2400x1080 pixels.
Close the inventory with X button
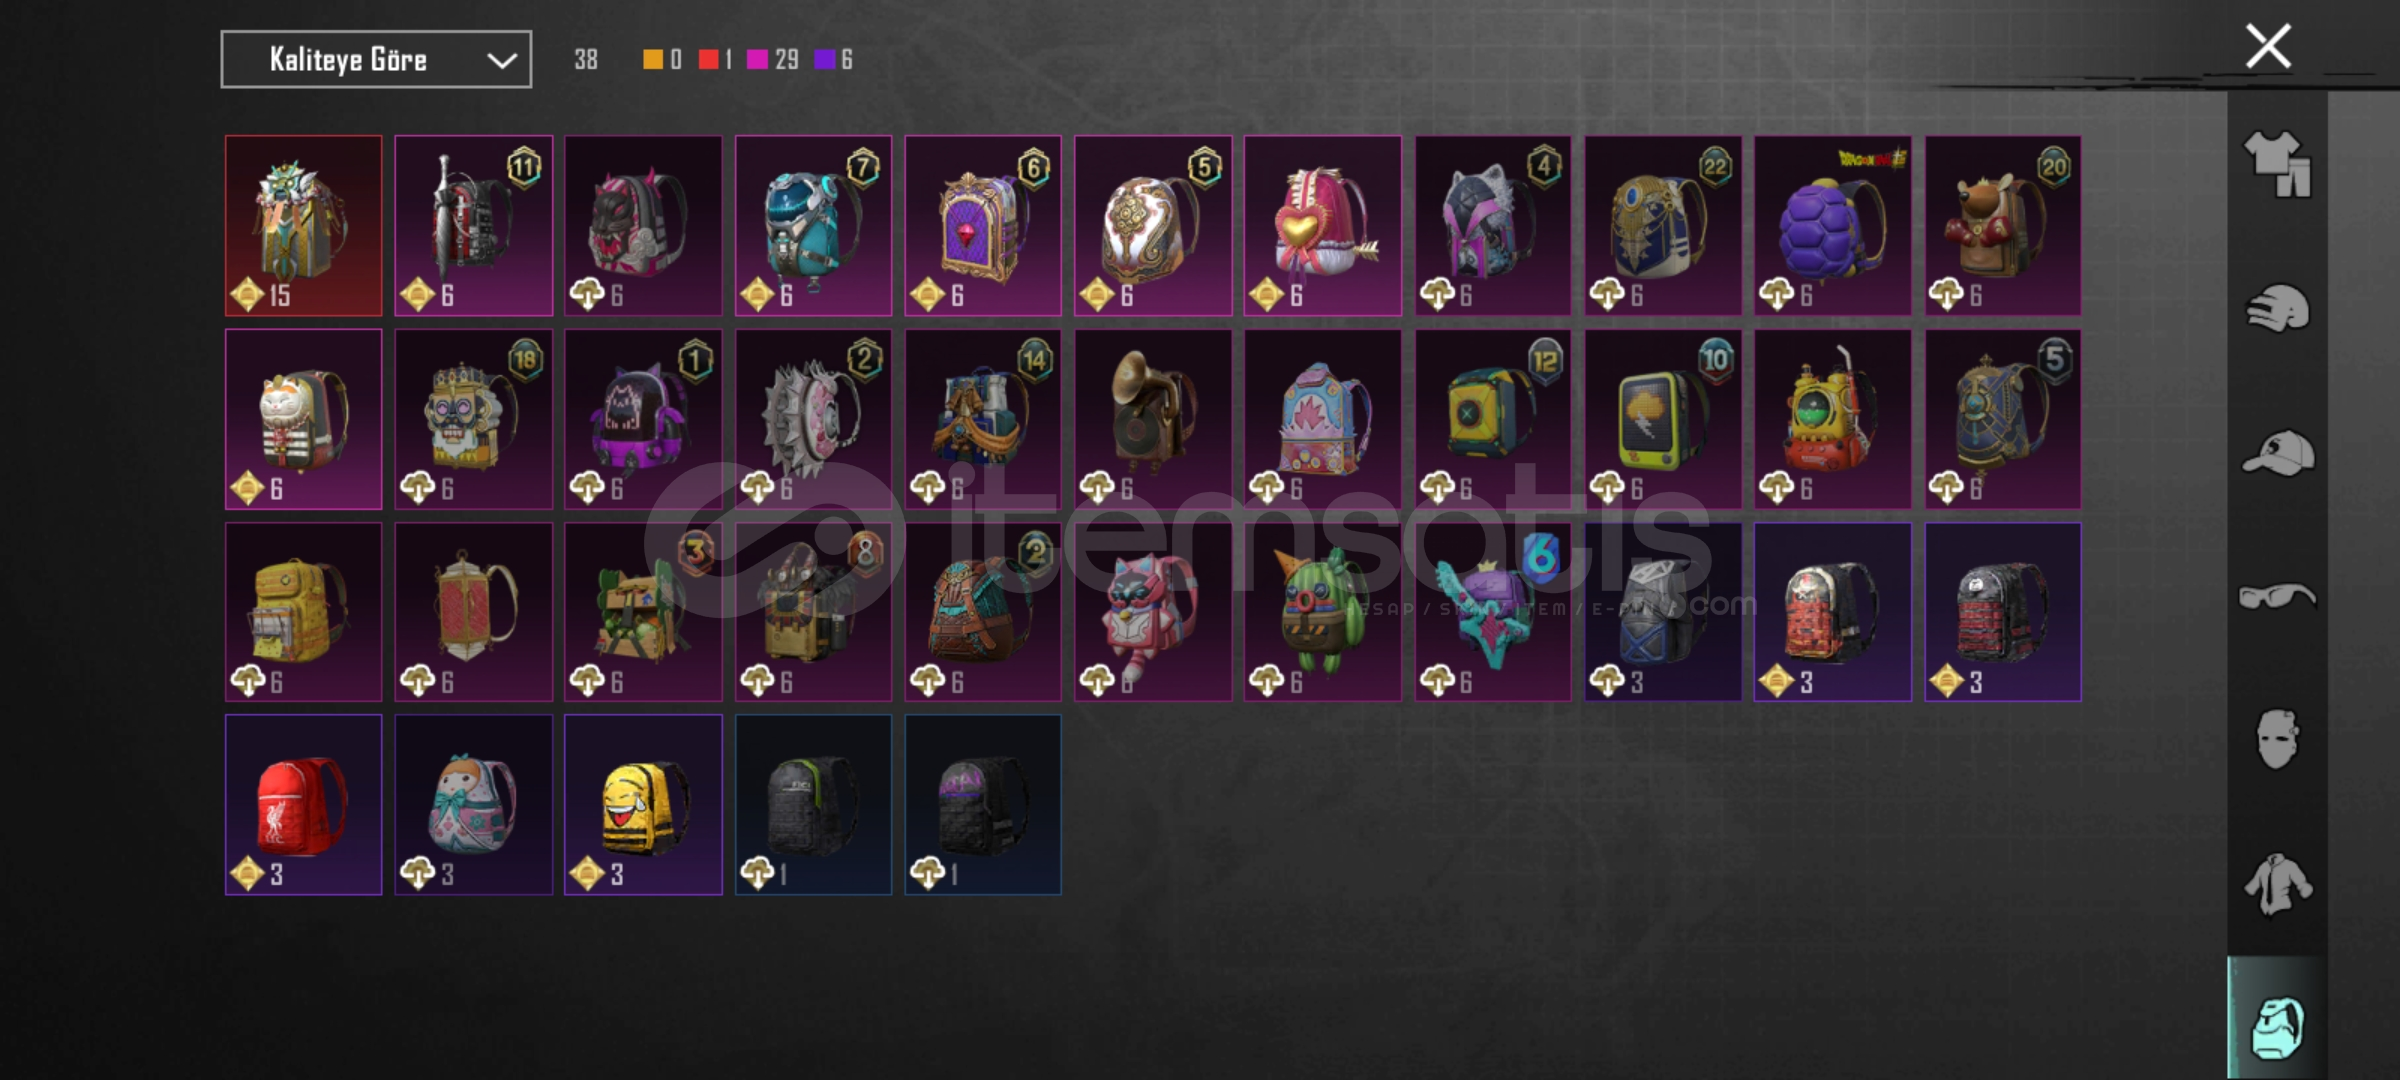click(2267, 46)
